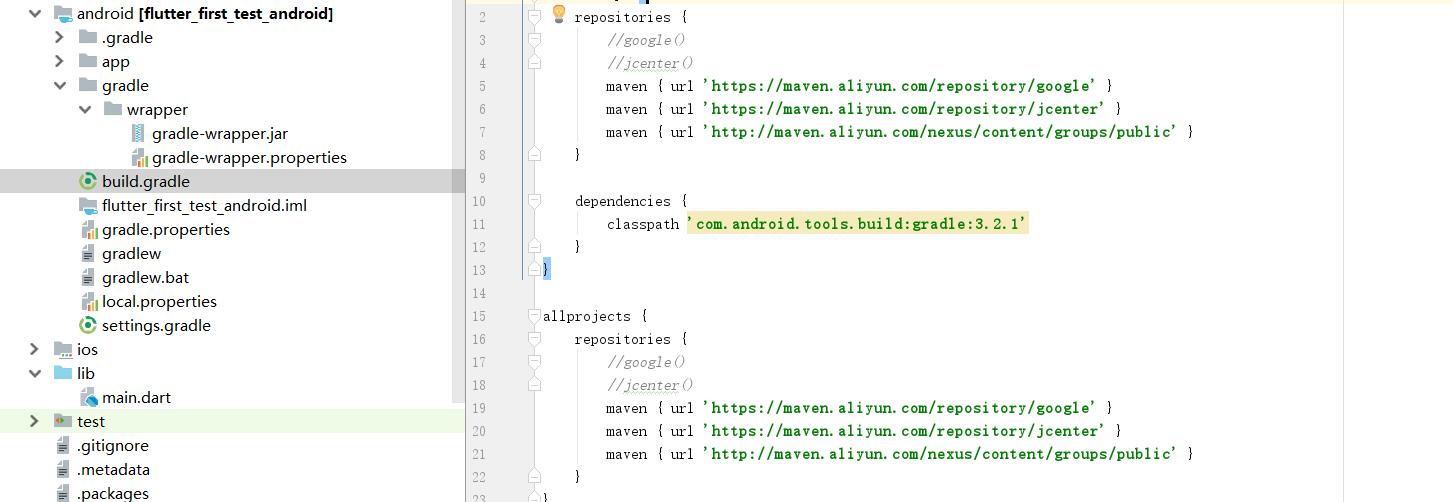This screenshot has width=1453, height=502.
Task: Click line number 14 in gutter
Action: click(481, 293)
